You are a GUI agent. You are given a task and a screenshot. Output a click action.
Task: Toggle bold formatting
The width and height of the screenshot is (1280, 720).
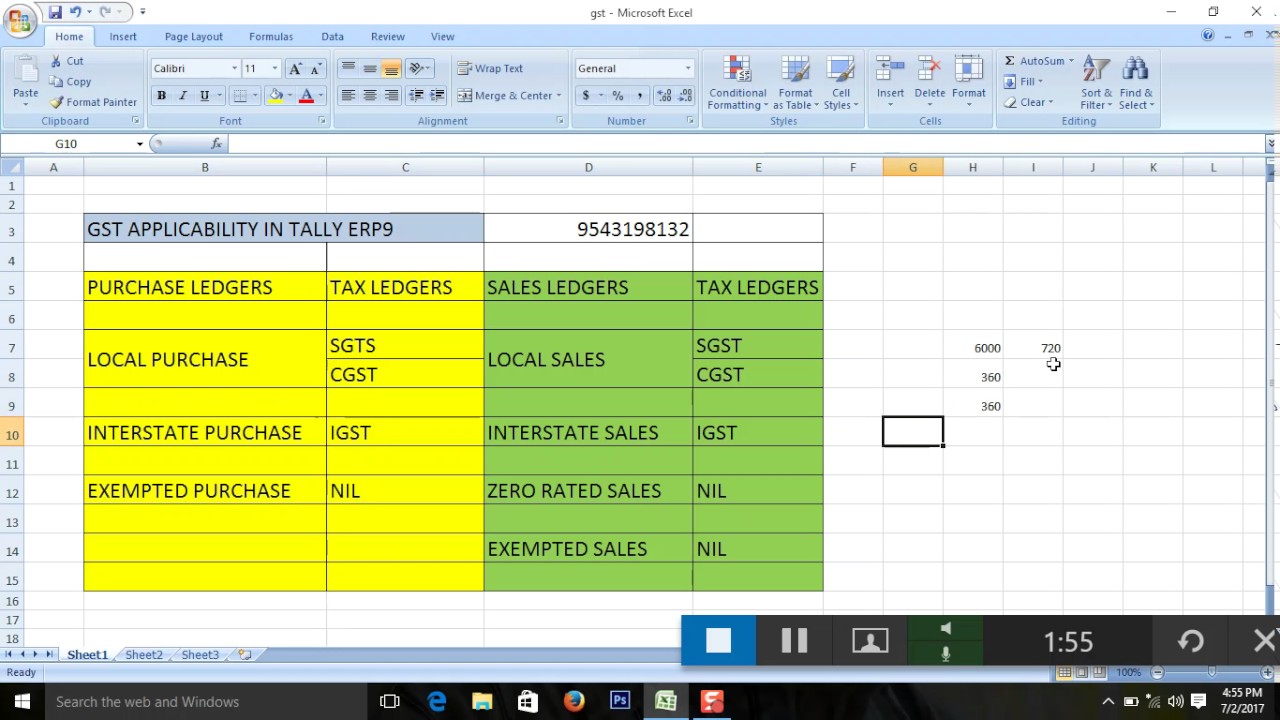[x=161, y=95]
